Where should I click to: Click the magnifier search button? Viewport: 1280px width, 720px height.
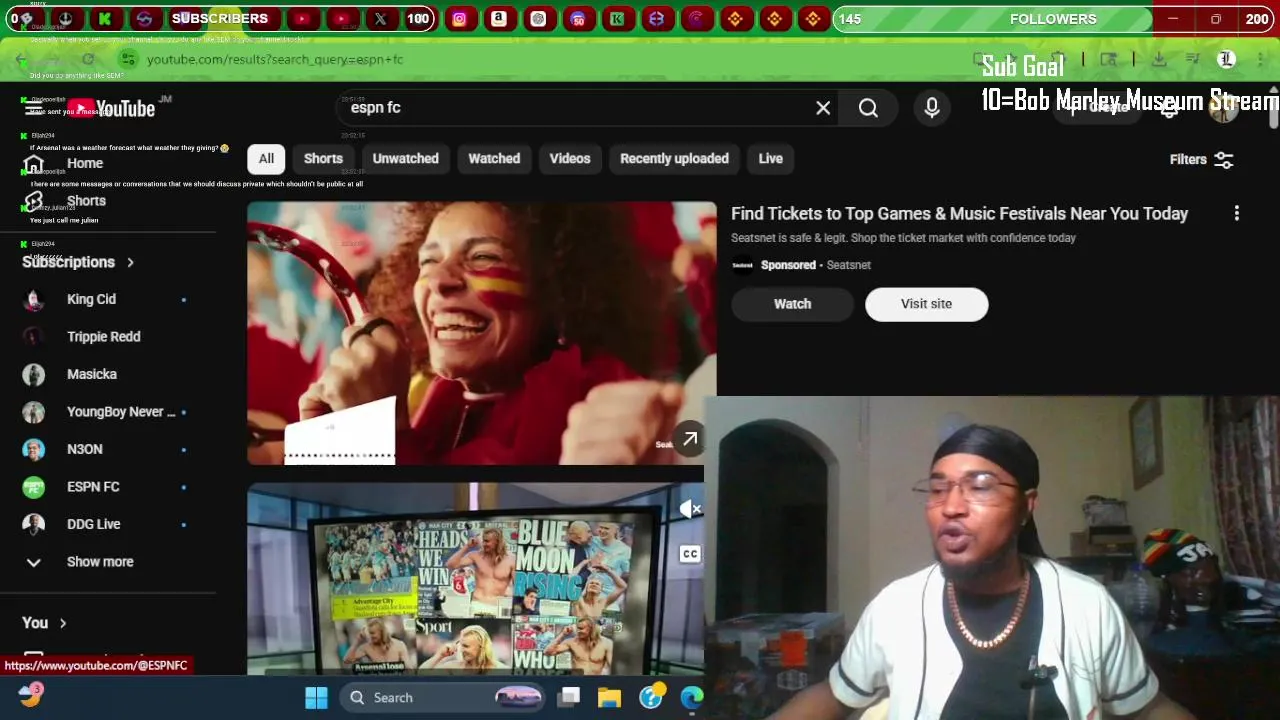(x=868, y=108)
